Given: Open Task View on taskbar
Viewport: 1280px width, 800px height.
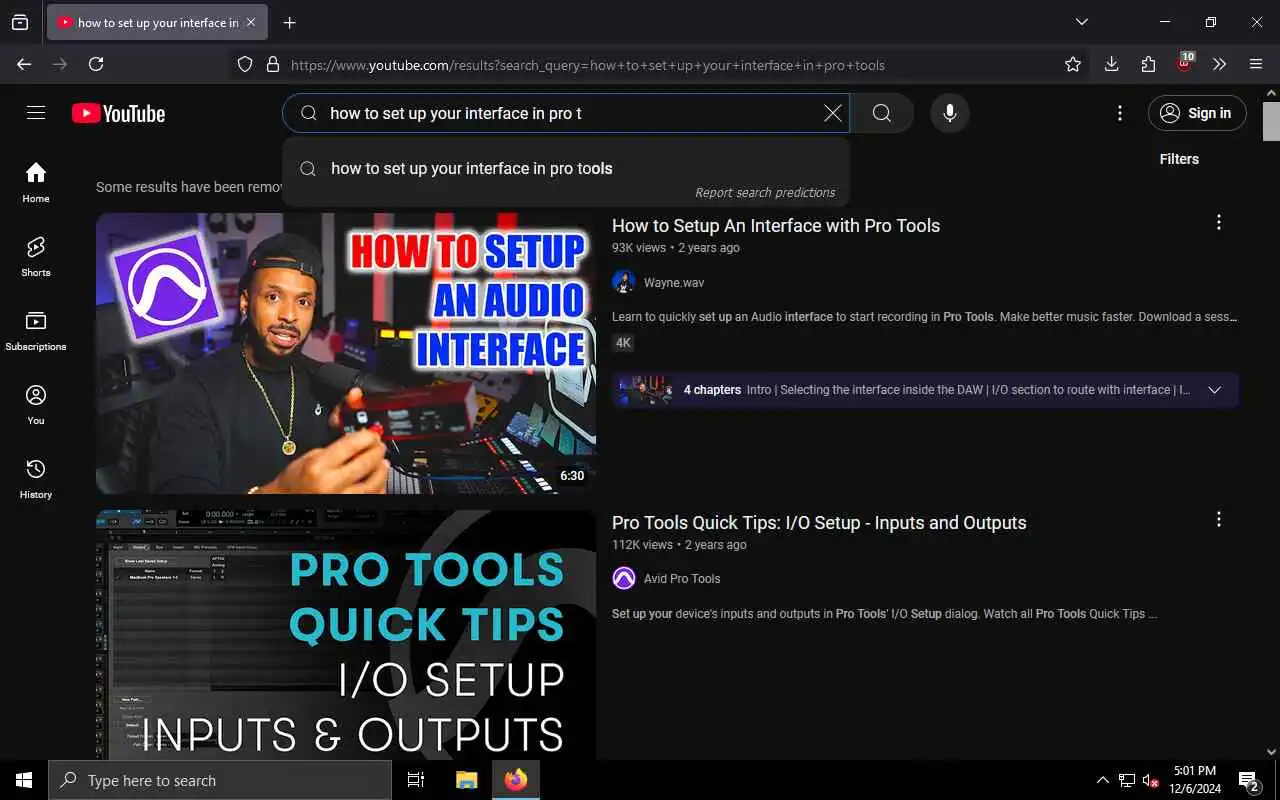Looking at the screenshot, I should pos(416,780).
